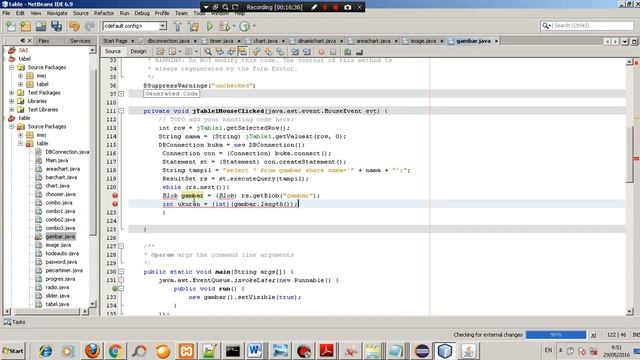The image size is (640, 360).
Task: Select the Source view button
Action: coord(113,51)
